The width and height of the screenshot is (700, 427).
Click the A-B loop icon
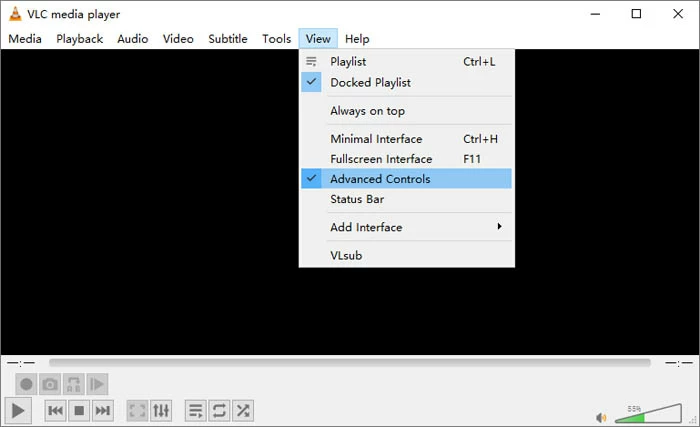point(73,384)
